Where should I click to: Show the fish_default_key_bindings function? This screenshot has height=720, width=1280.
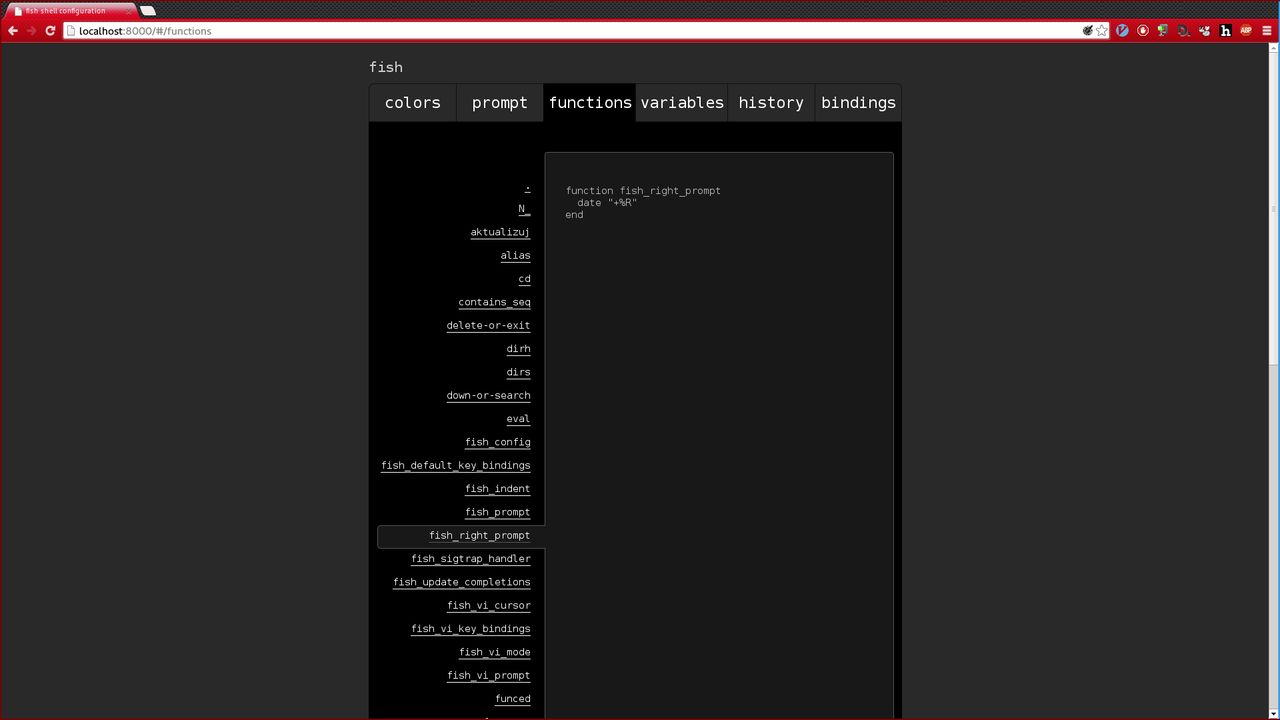pyautogui.click(x=455, y=465)
